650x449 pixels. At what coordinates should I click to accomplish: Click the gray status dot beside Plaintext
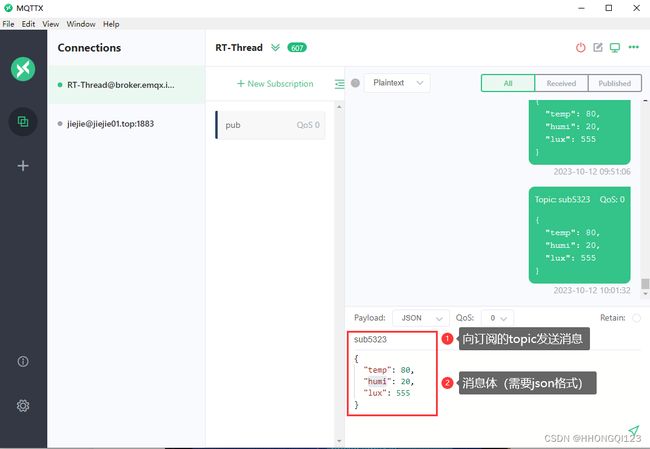[x=355, y=83]
